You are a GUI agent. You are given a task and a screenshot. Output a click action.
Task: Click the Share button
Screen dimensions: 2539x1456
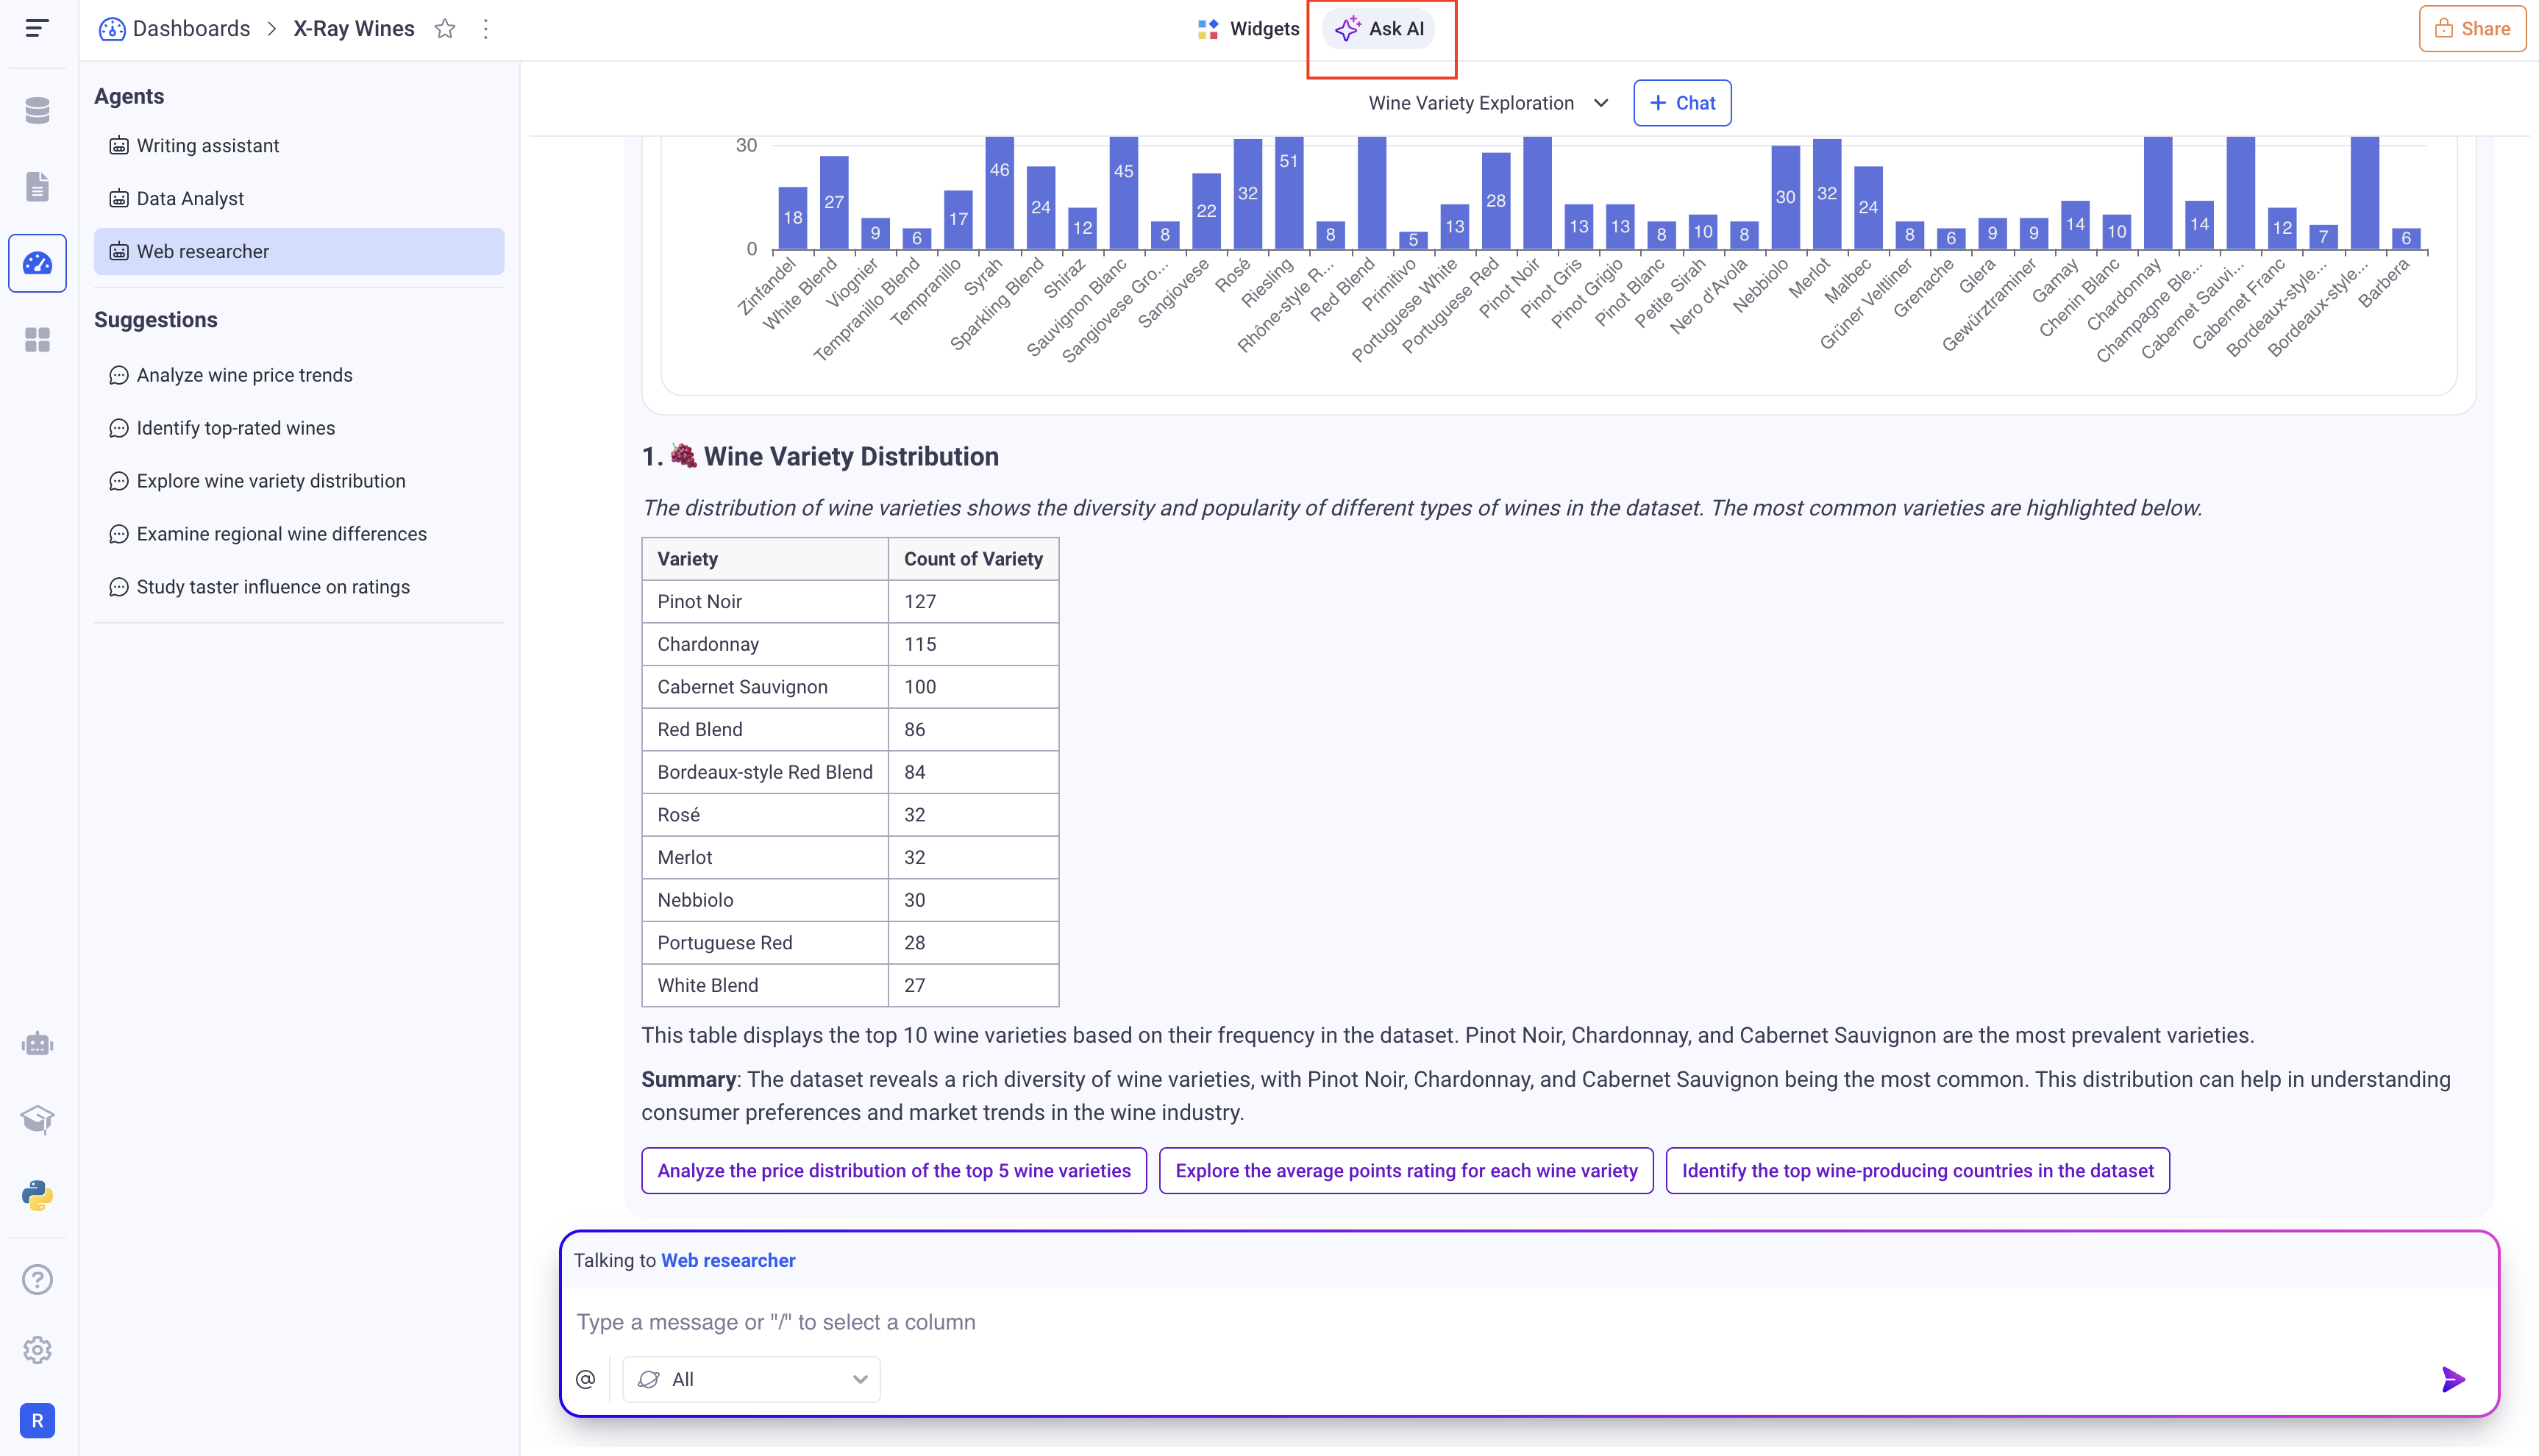2471,29
